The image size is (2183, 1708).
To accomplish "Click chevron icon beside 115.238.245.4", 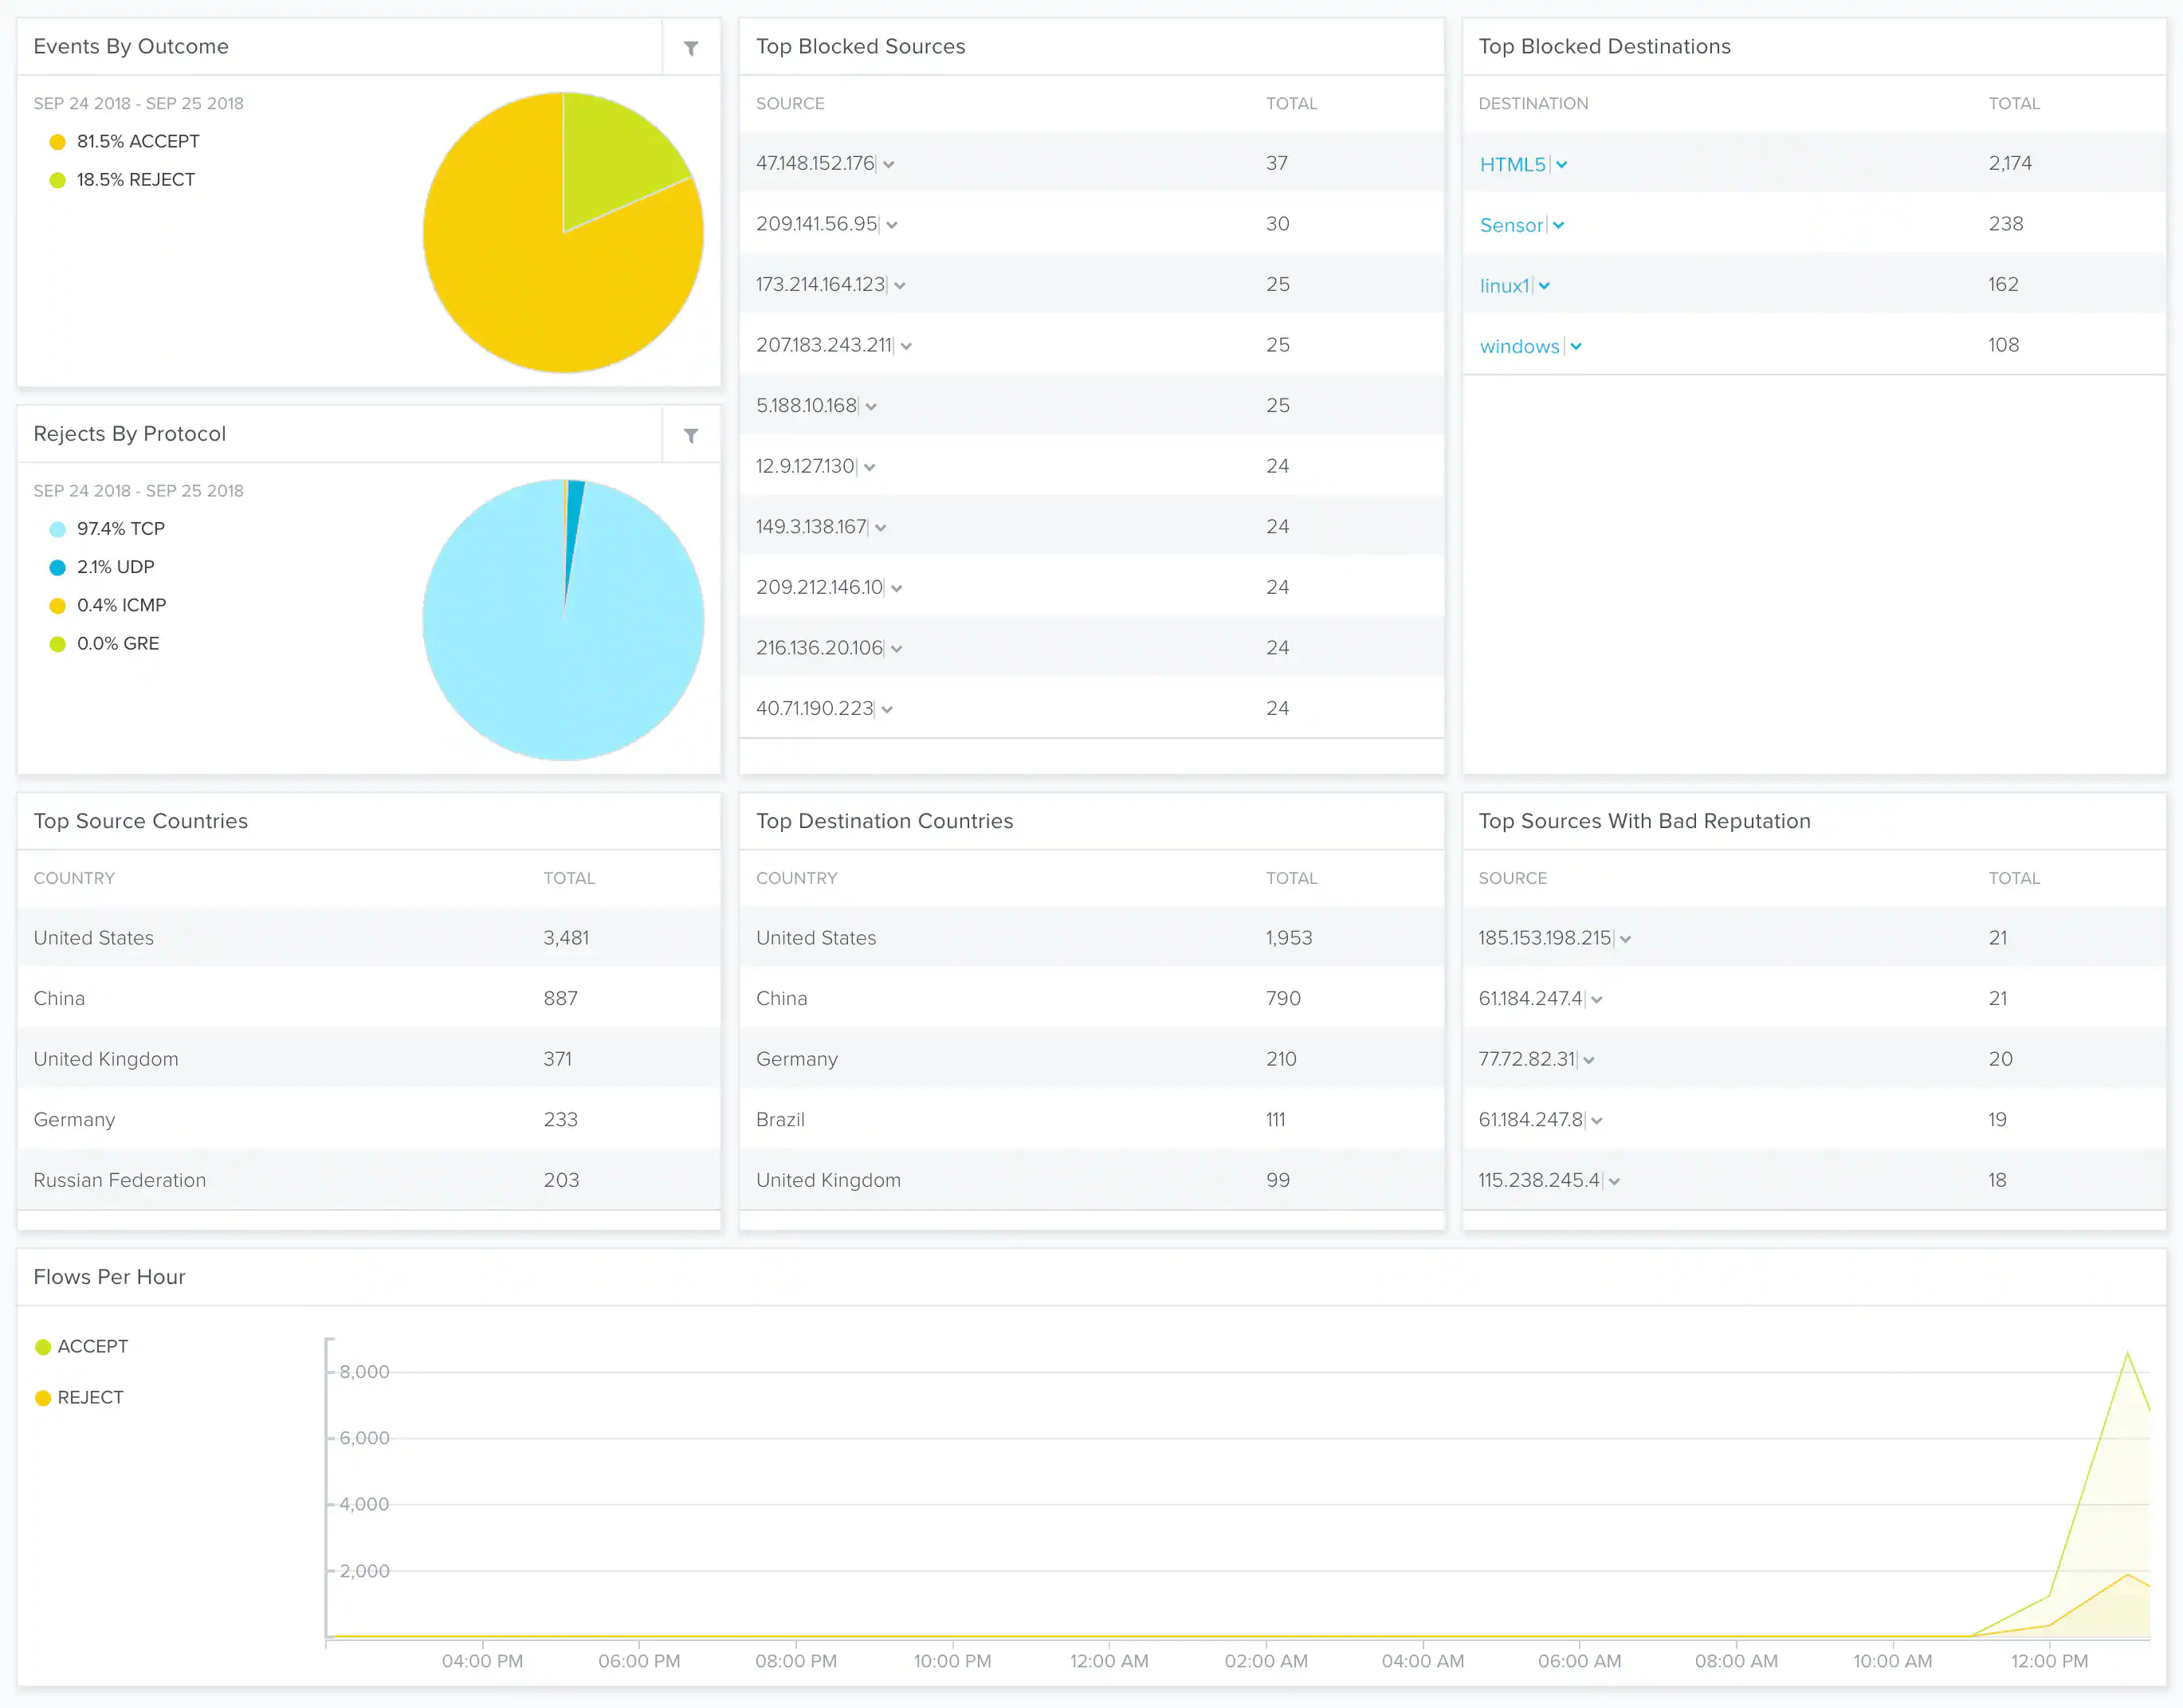I will point(1614,1182).
